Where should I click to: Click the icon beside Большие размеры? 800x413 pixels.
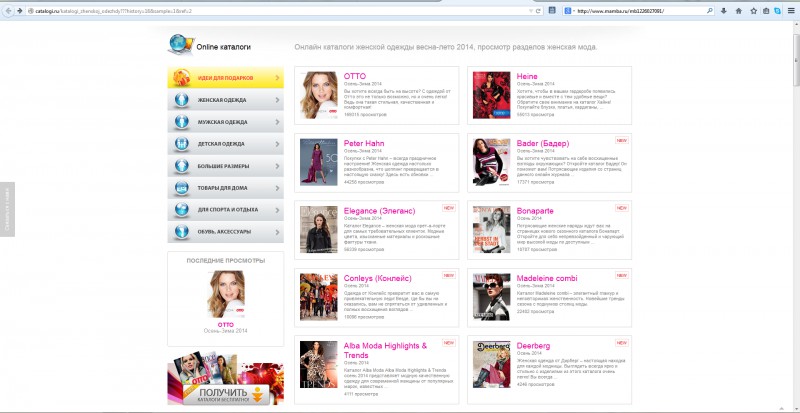pos(182,166)
